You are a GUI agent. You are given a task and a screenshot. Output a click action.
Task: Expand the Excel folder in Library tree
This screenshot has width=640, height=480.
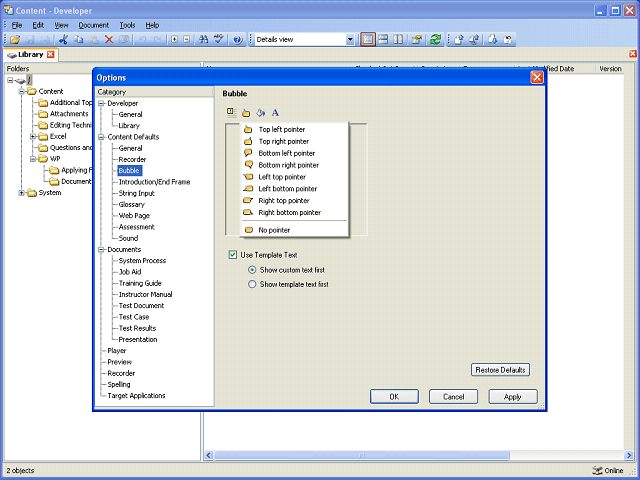click(33, 136)
